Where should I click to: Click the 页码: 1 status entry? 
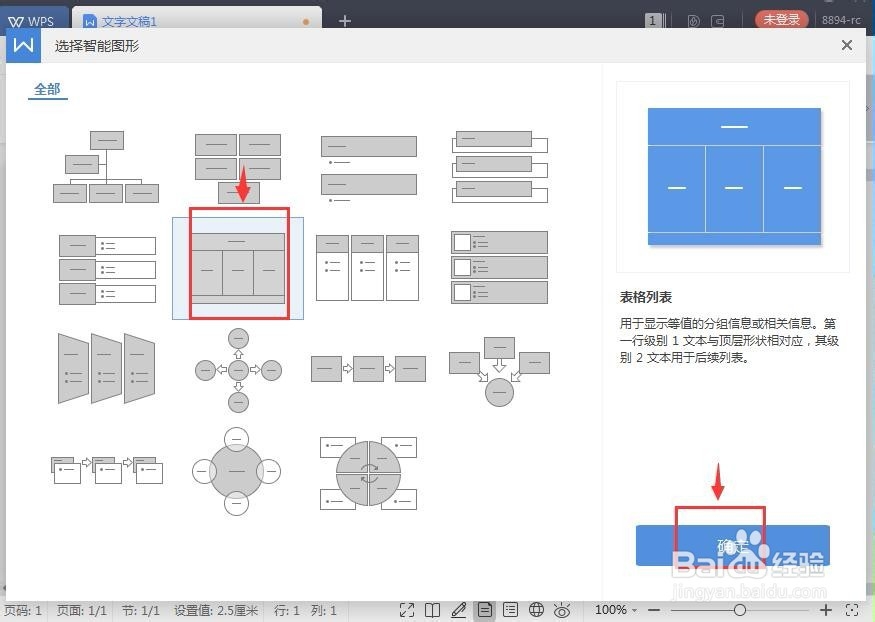23,610
